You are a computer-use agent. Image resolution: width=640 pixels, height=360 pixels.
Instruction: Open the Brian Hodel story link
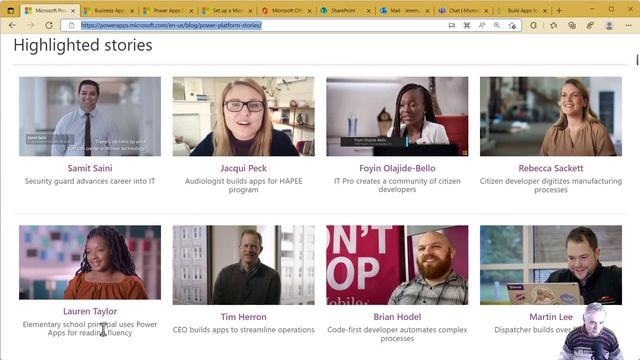click(397, 317)
